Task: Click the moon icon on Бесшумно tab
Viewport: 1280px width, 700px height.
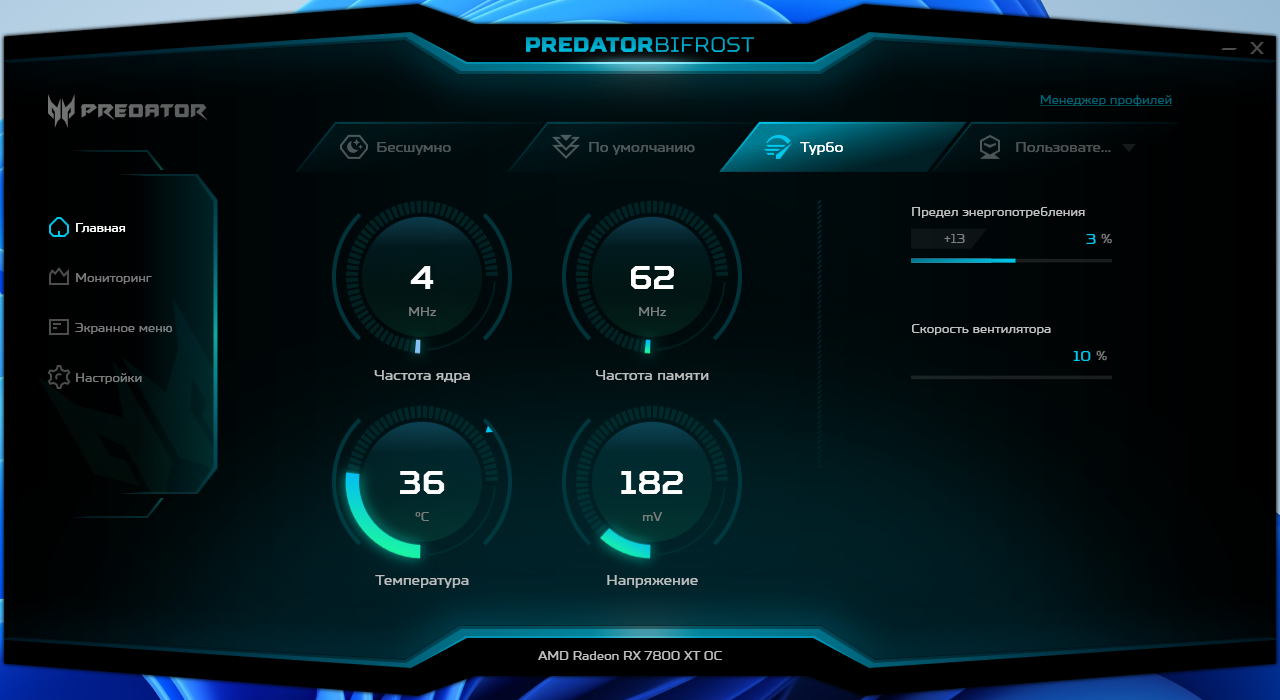Action: coord(354,147)
